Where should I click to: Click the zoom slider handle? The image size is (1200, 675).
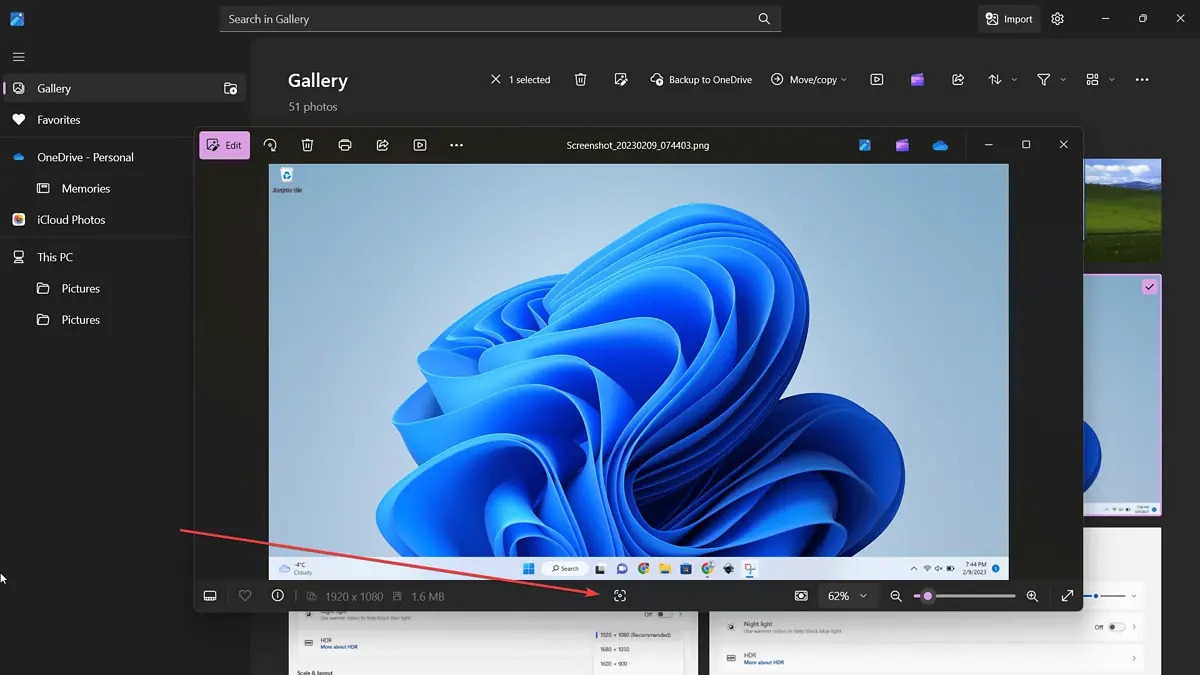tap(928, 596)
